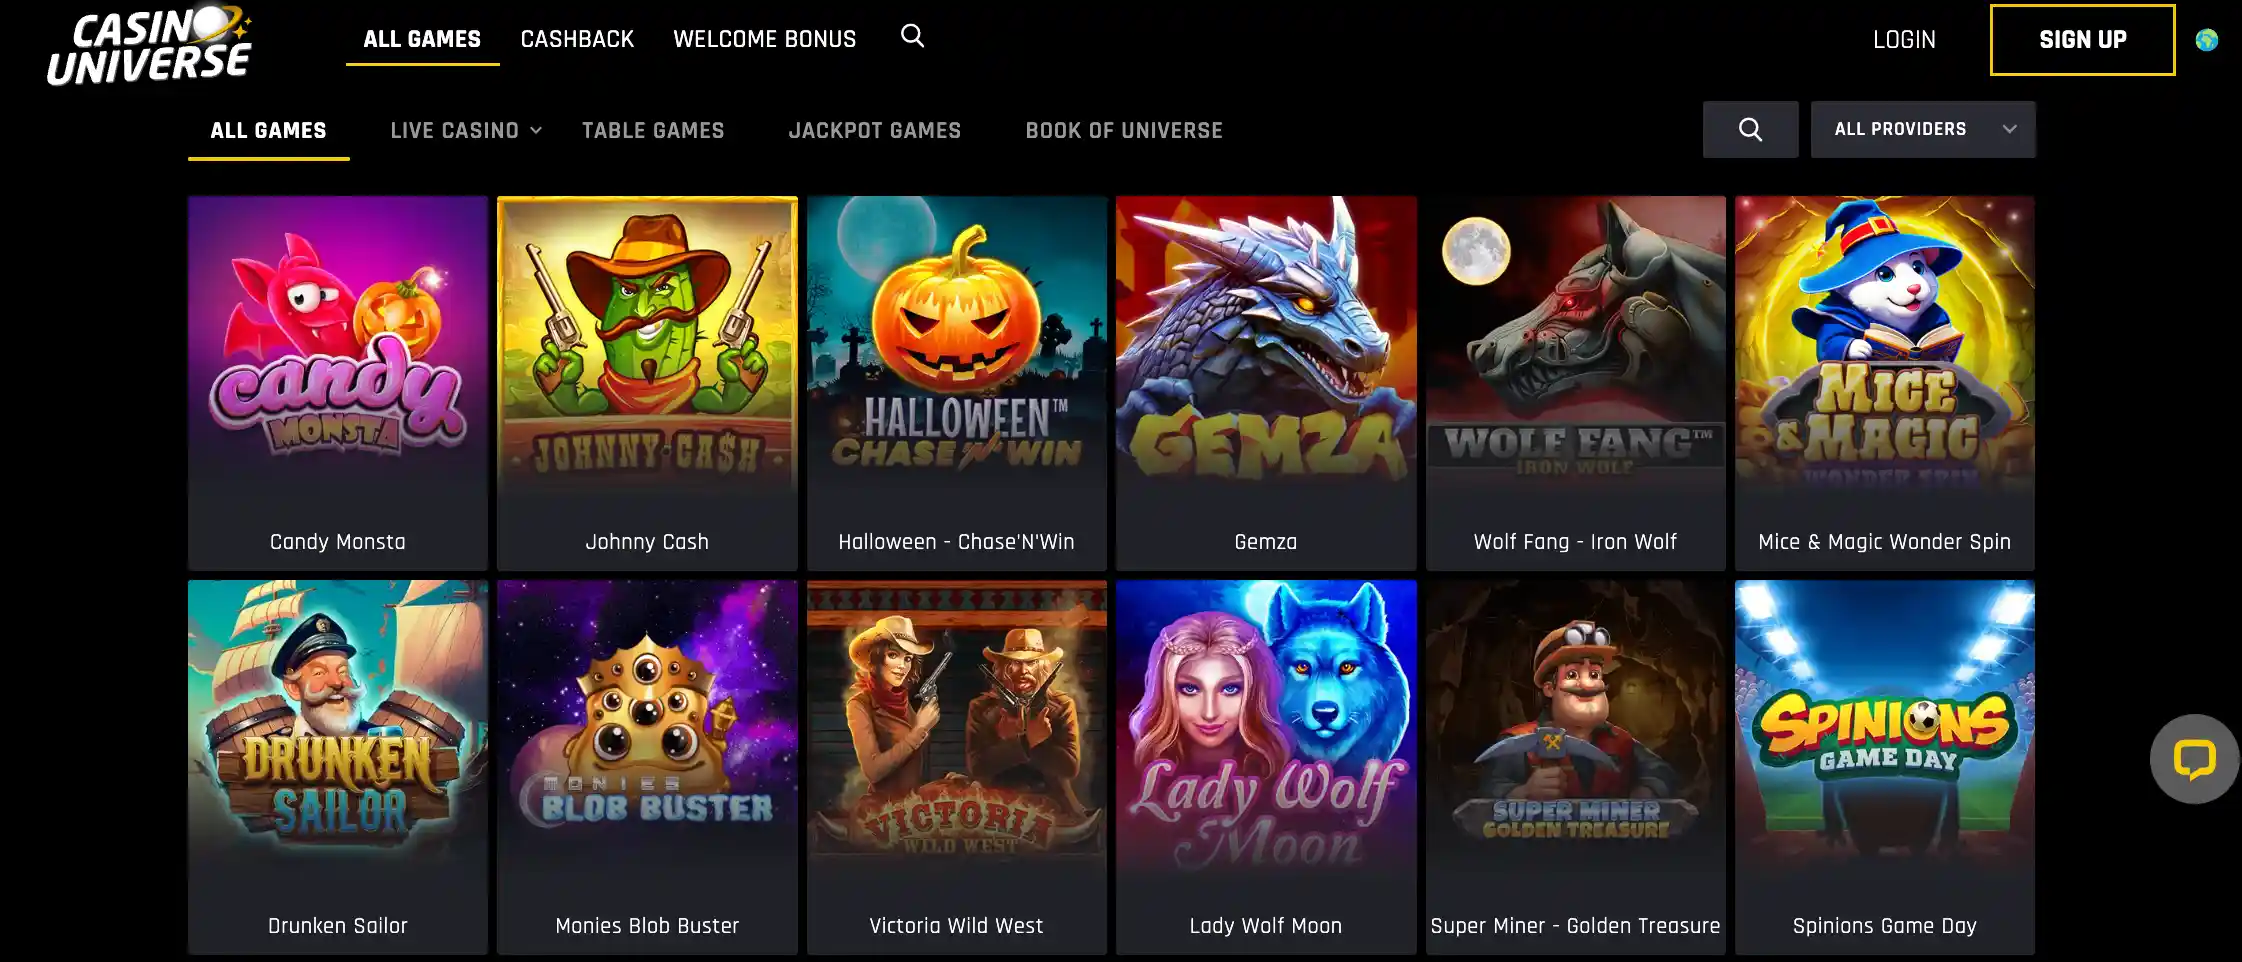This screenshot has height=962, width=2242.
Task: Open the Gemza dragon game tile
Action: click(1266, 383)
